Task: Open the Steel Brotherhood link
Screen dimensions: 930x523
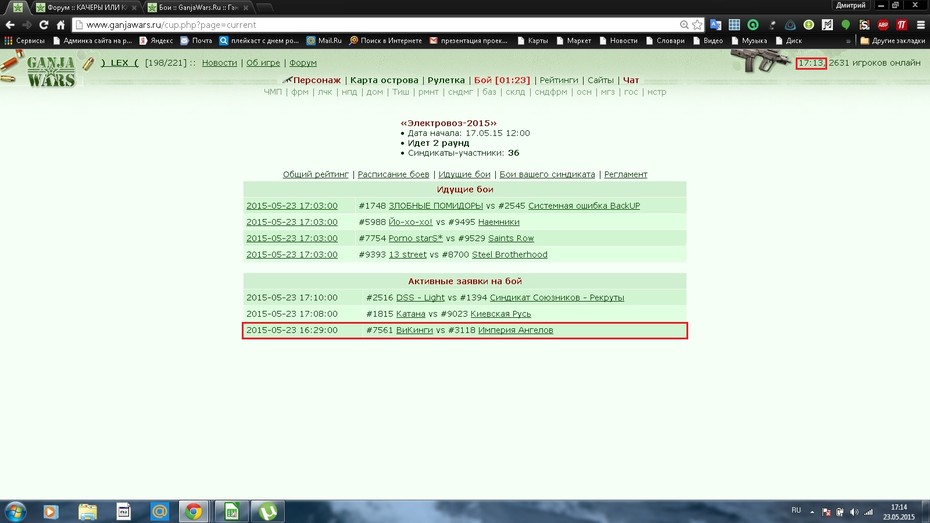Action: [509, 254]
